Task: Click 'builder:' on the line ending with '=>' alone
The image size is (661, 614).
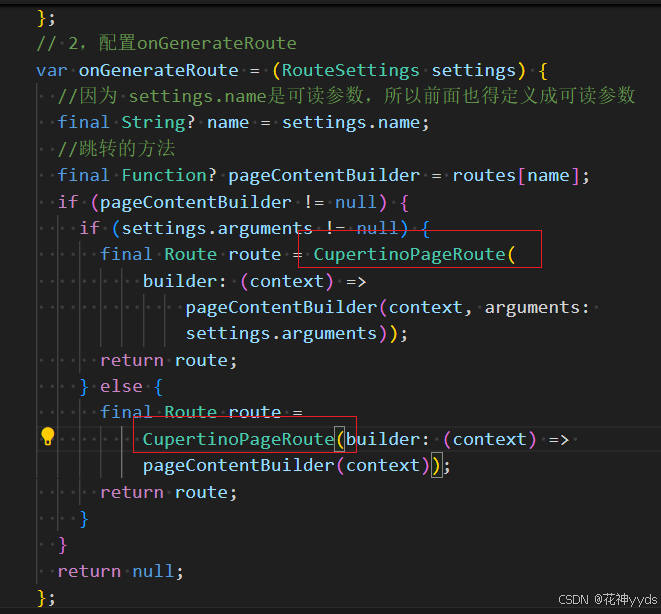Action: [185, 281]
